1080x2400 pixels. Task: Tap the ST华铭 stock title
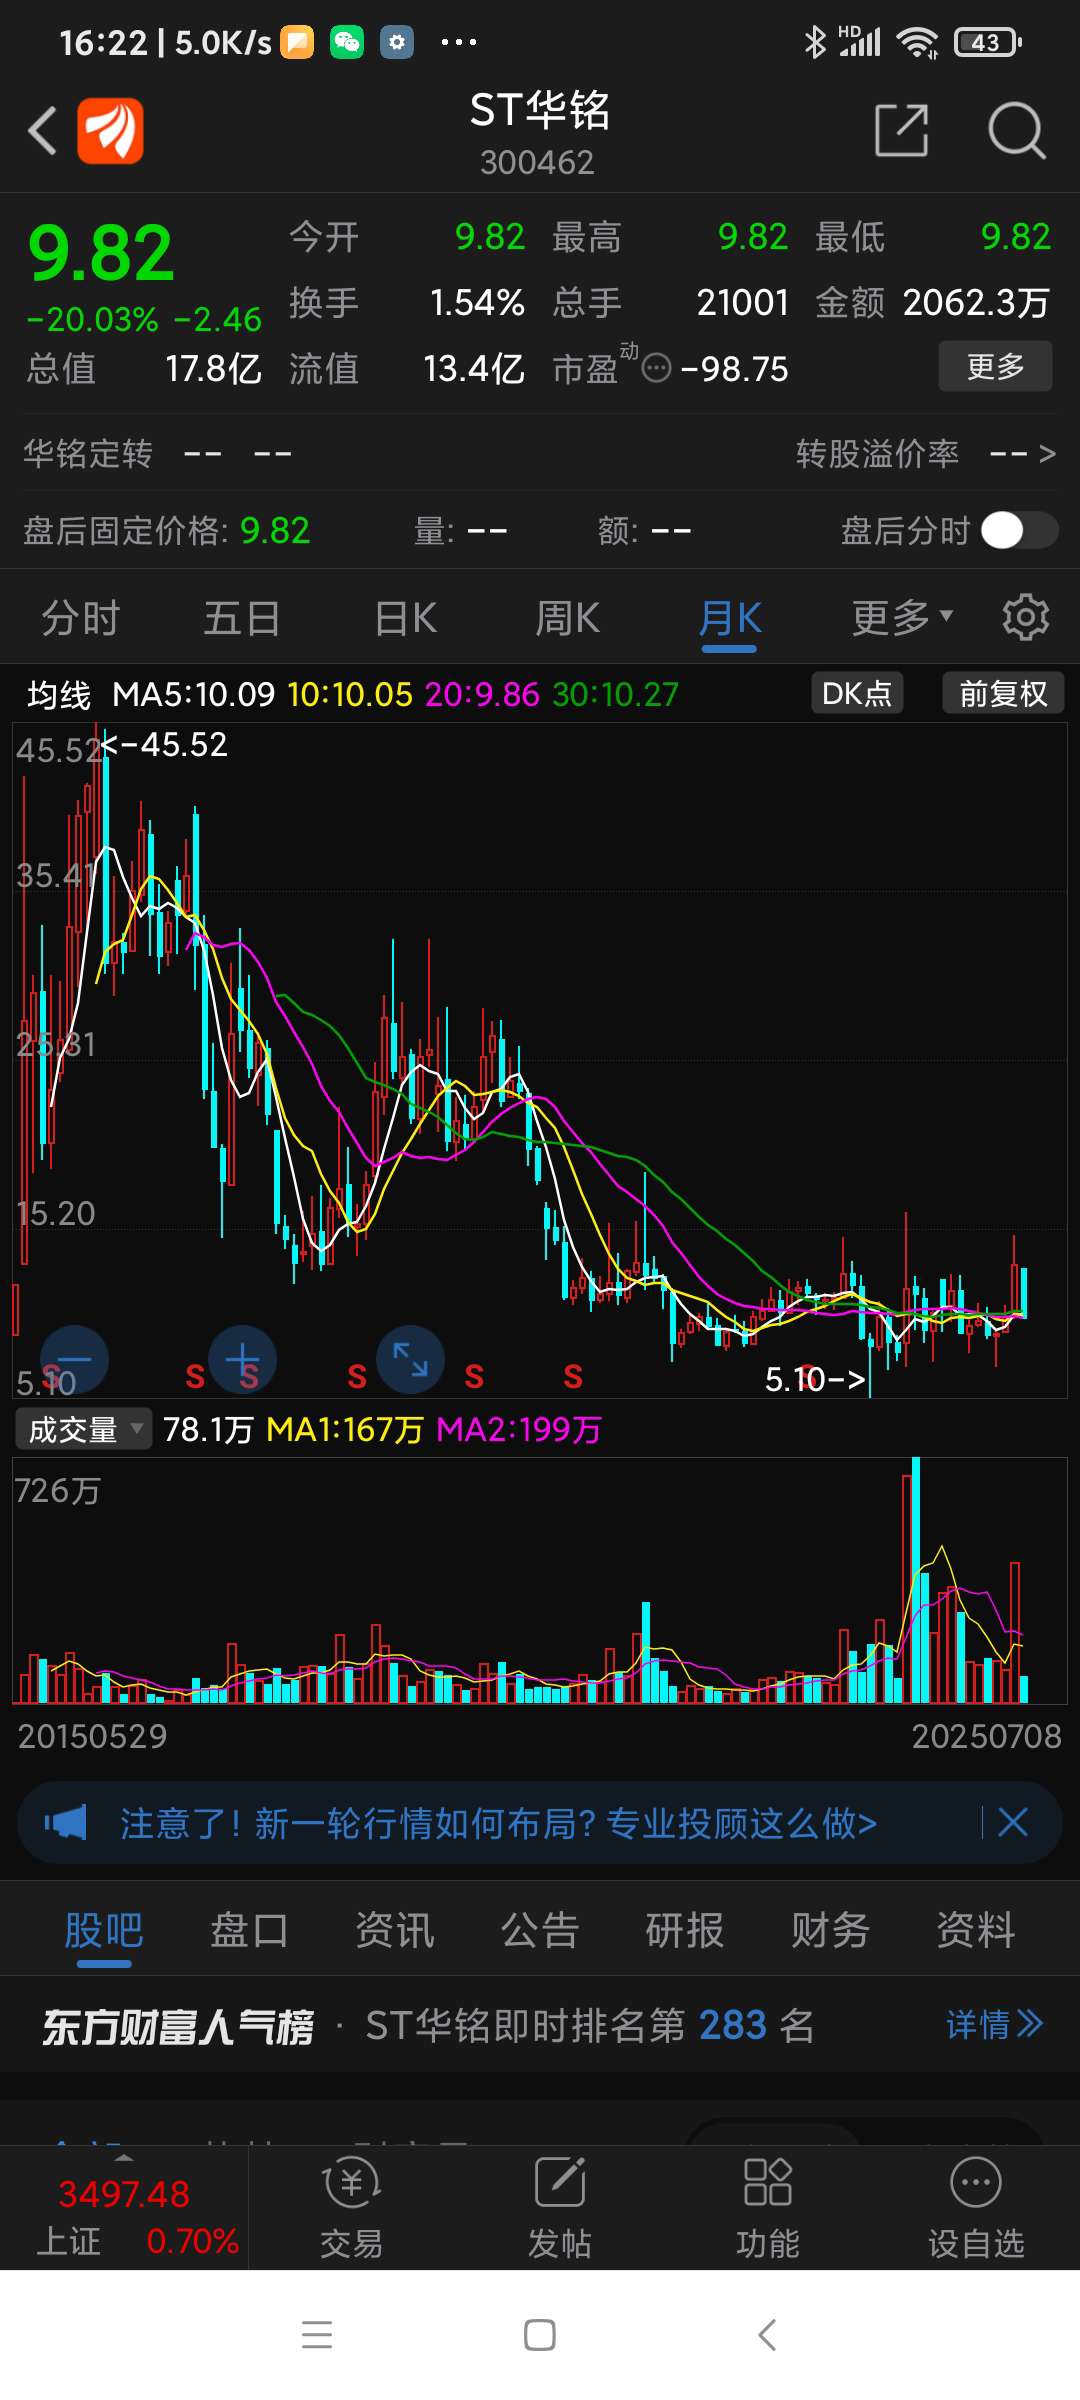coord(539,109)
